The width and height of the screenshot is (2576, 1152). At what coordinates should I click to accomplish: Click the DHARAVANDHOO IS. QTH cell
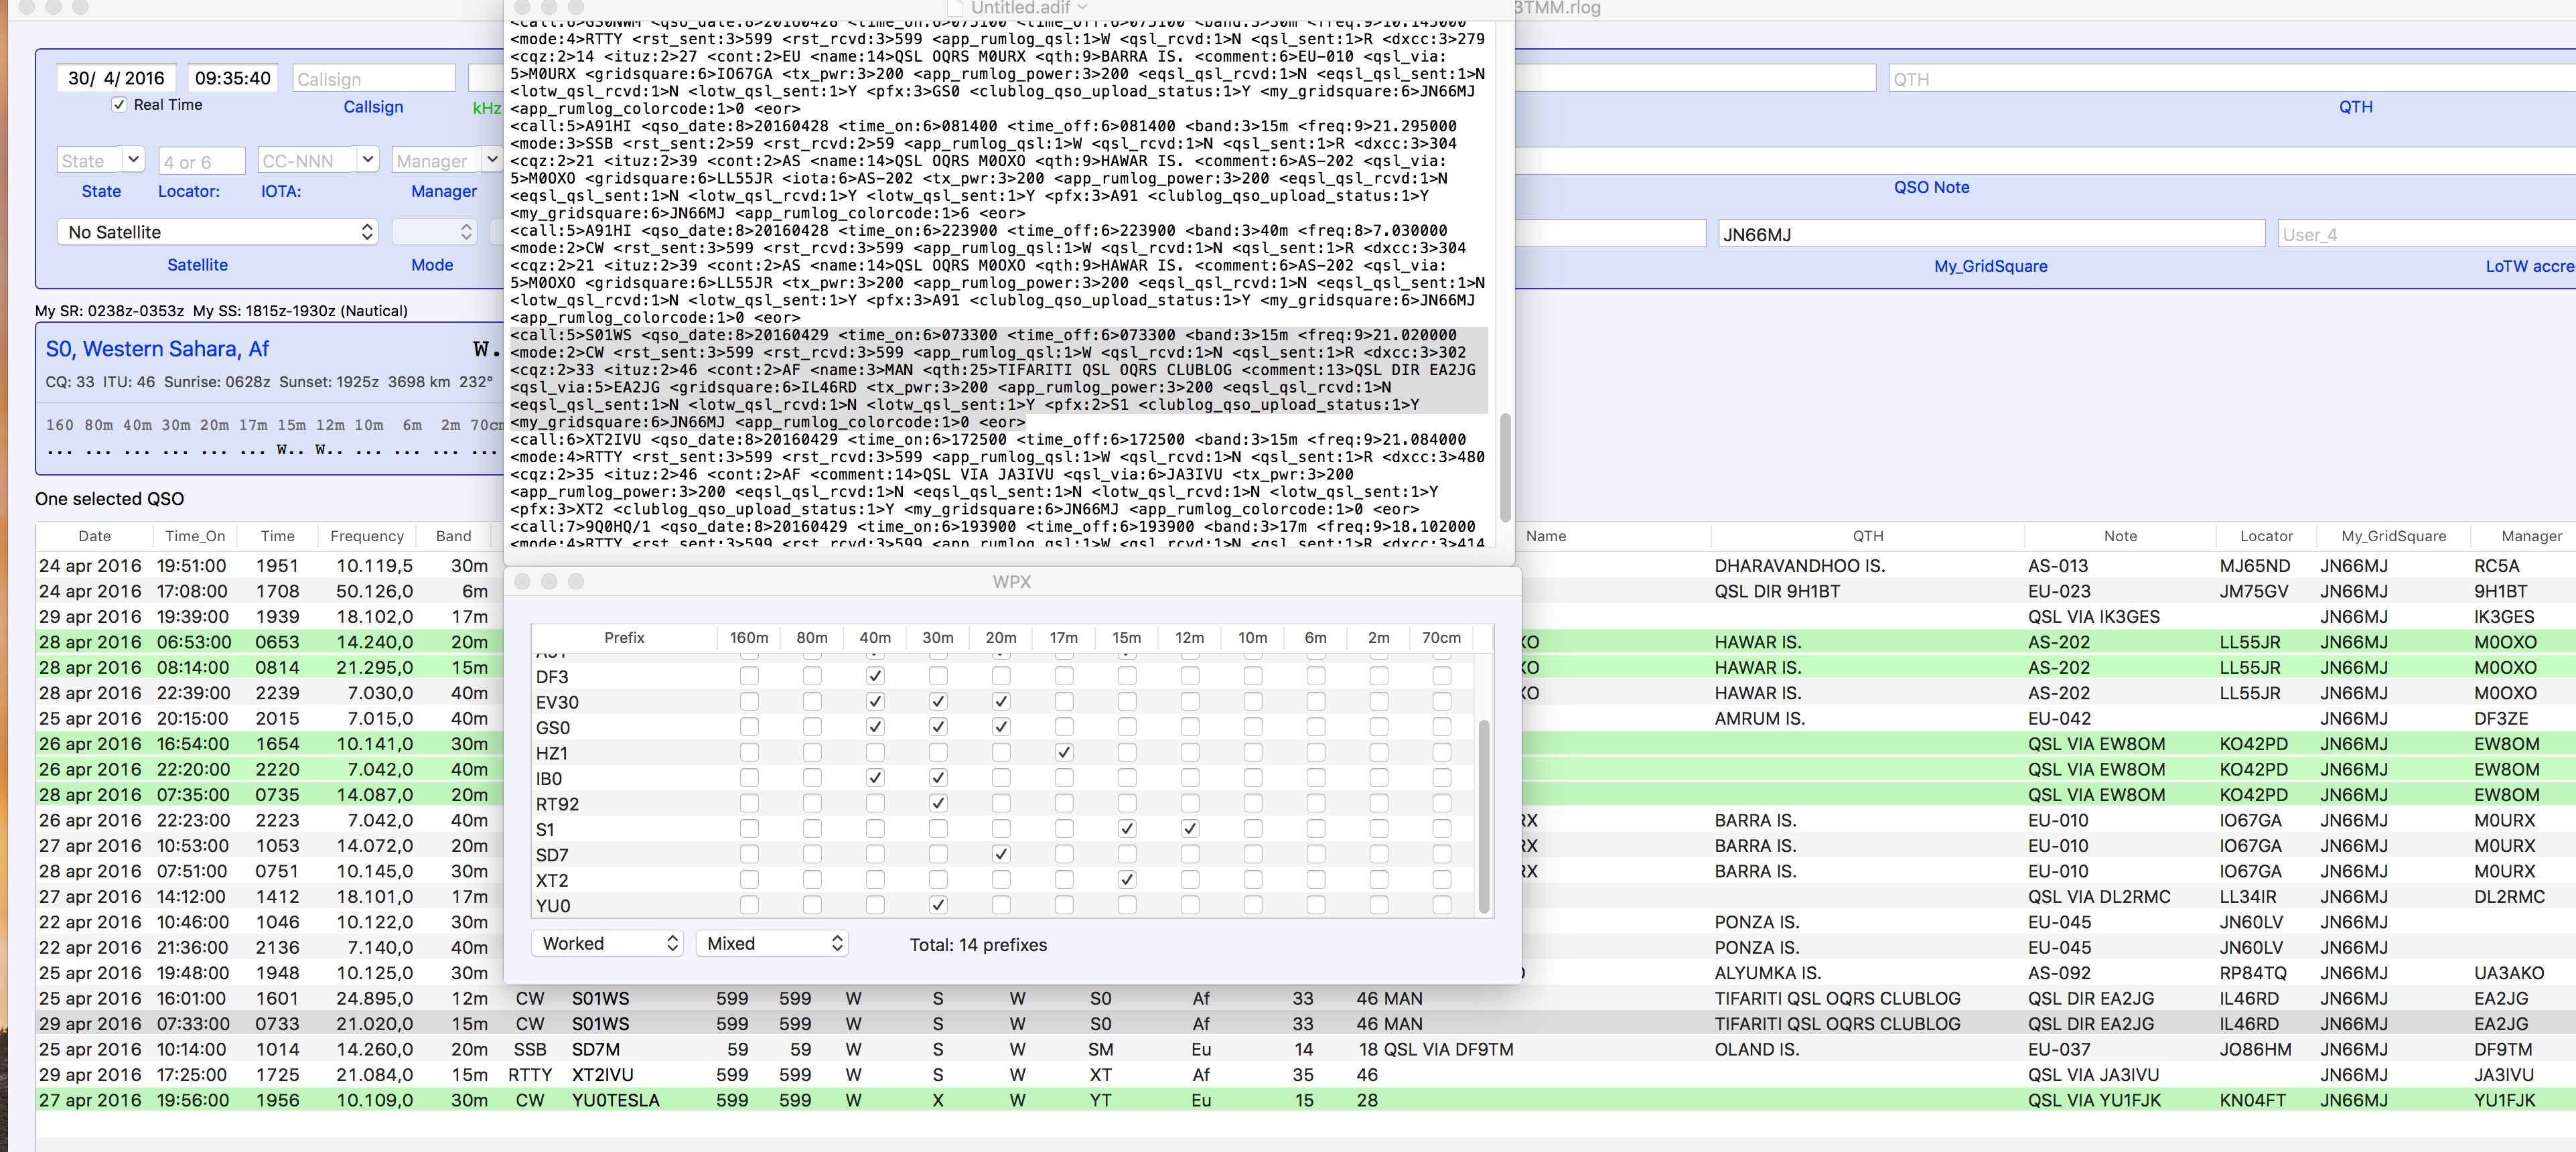[x=1799, y=566]
